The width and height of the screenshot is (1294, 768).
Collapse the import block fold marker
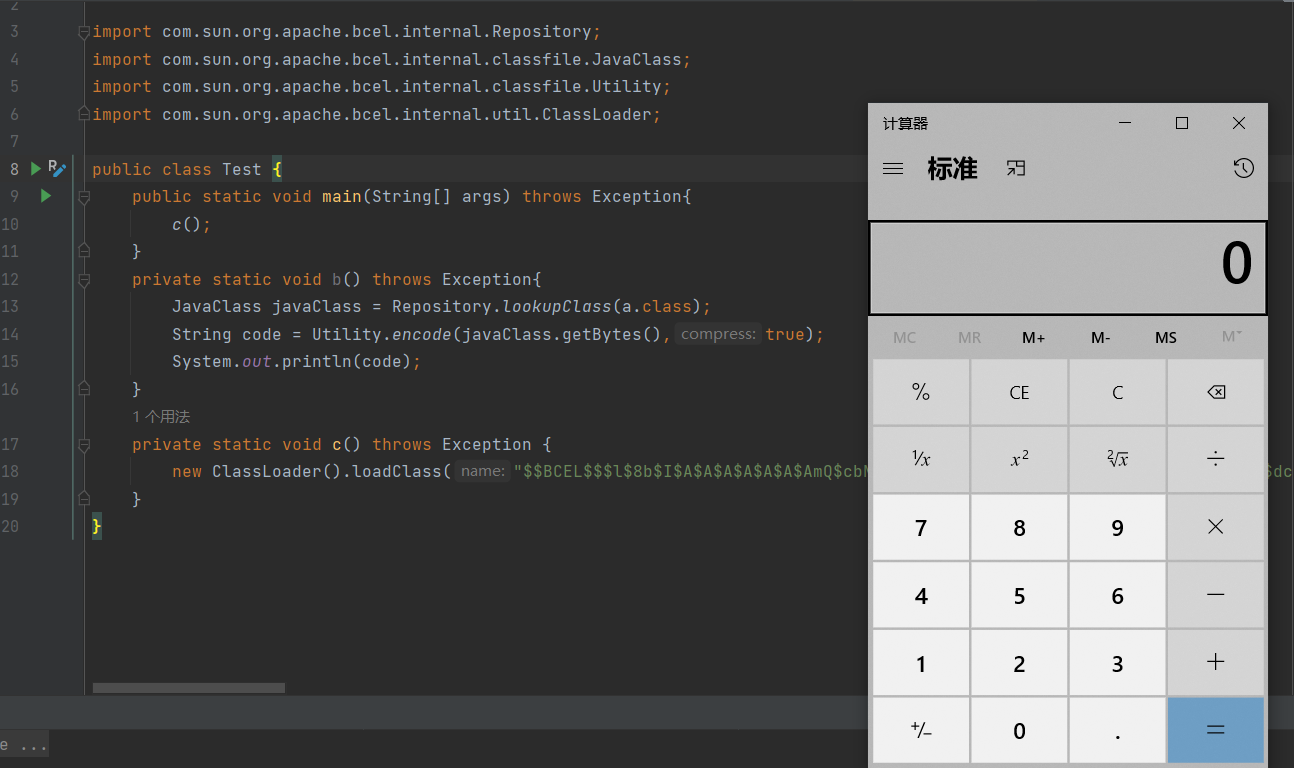[84, 32]
